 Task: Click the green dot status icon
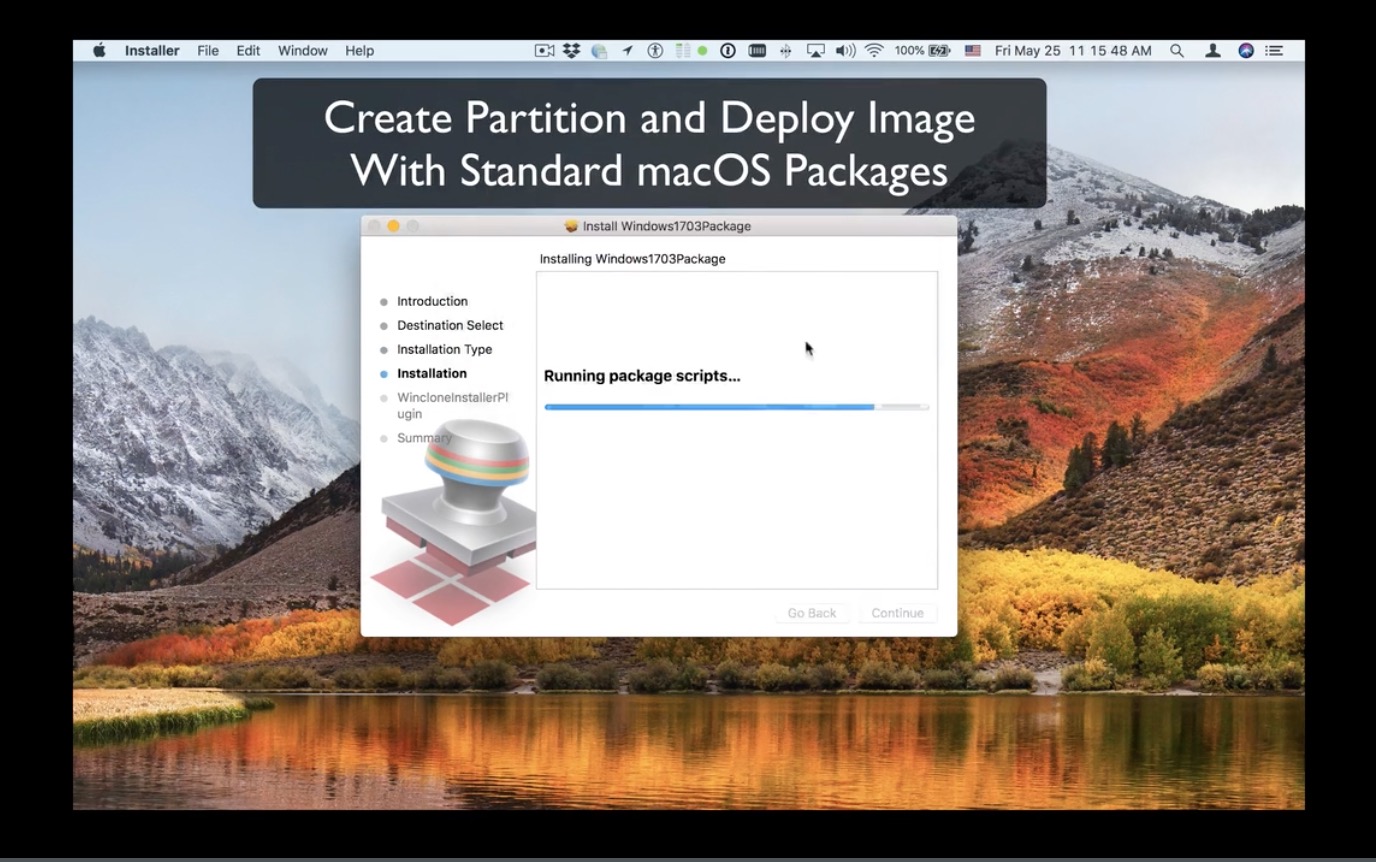702,50
